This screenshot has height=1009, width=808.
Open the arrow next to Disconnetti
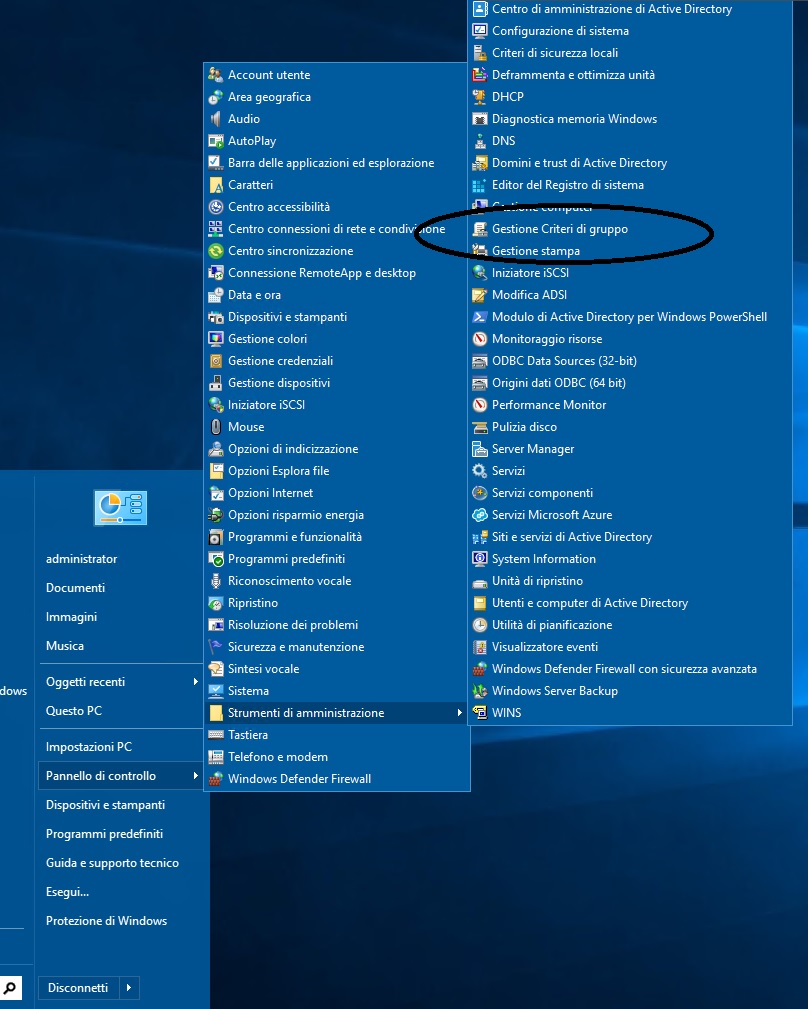point(128,988)
